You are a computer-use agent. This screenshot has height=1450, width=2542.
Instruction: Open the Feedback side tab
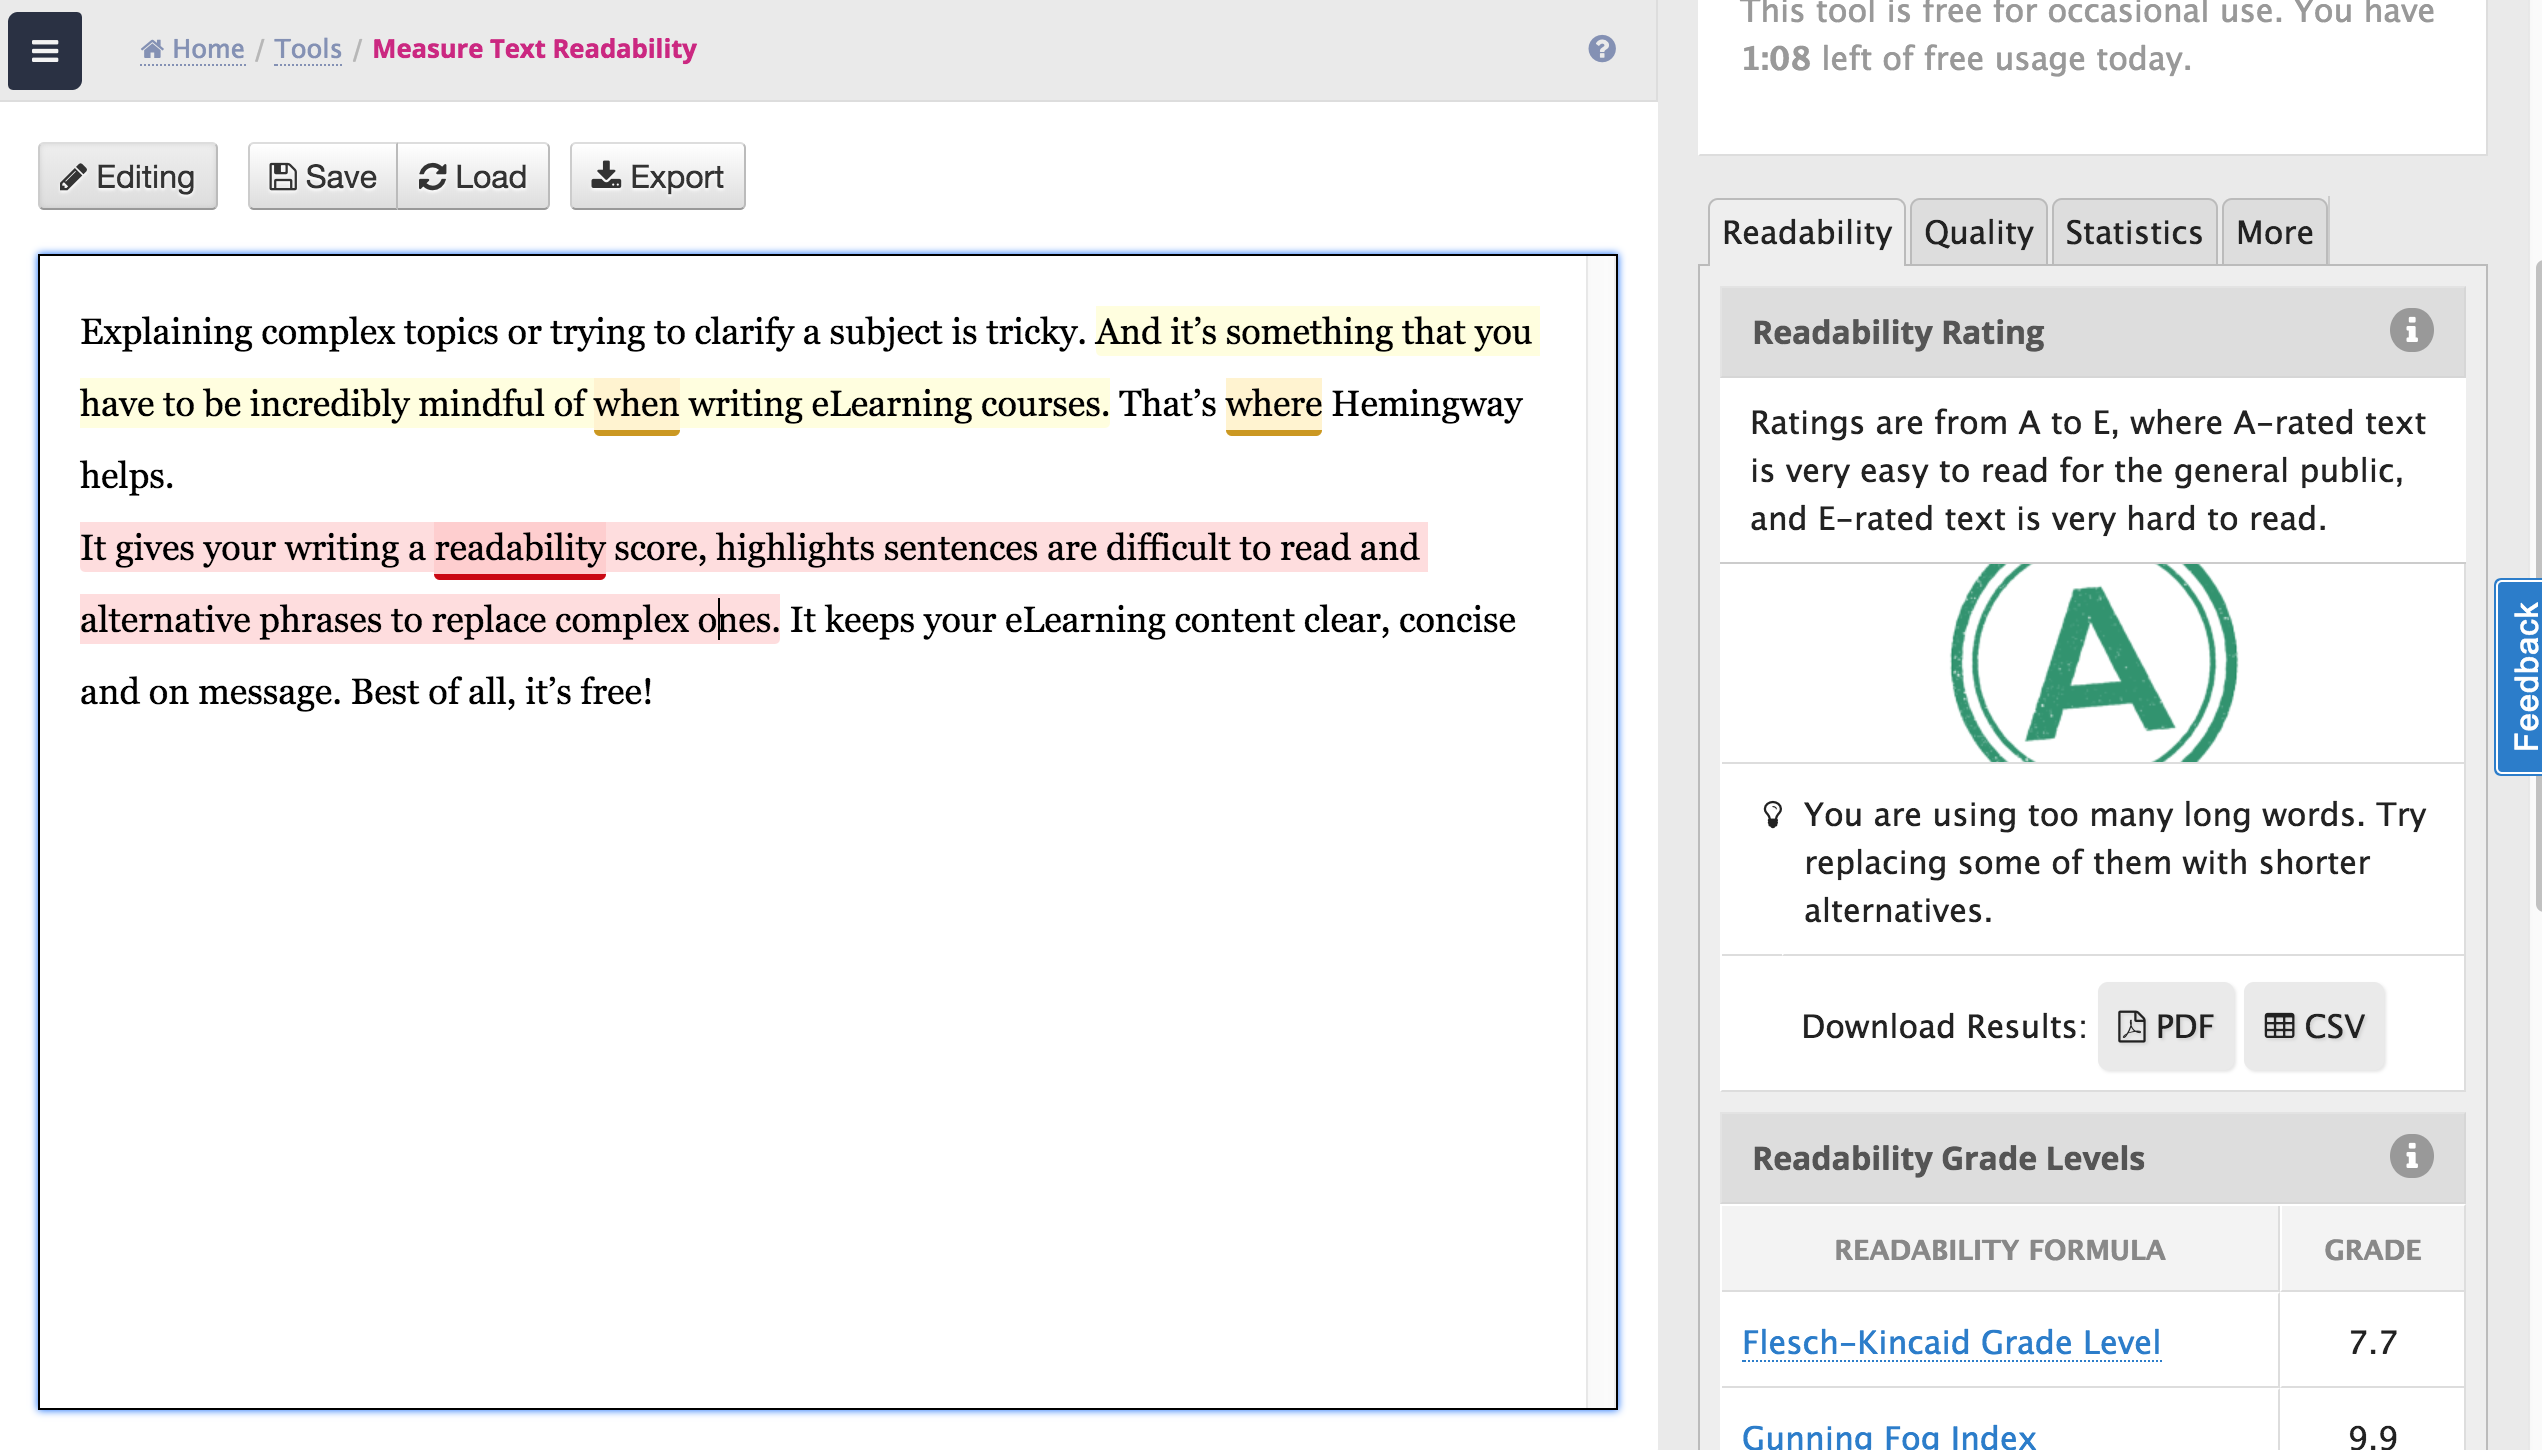point(2520,676)
